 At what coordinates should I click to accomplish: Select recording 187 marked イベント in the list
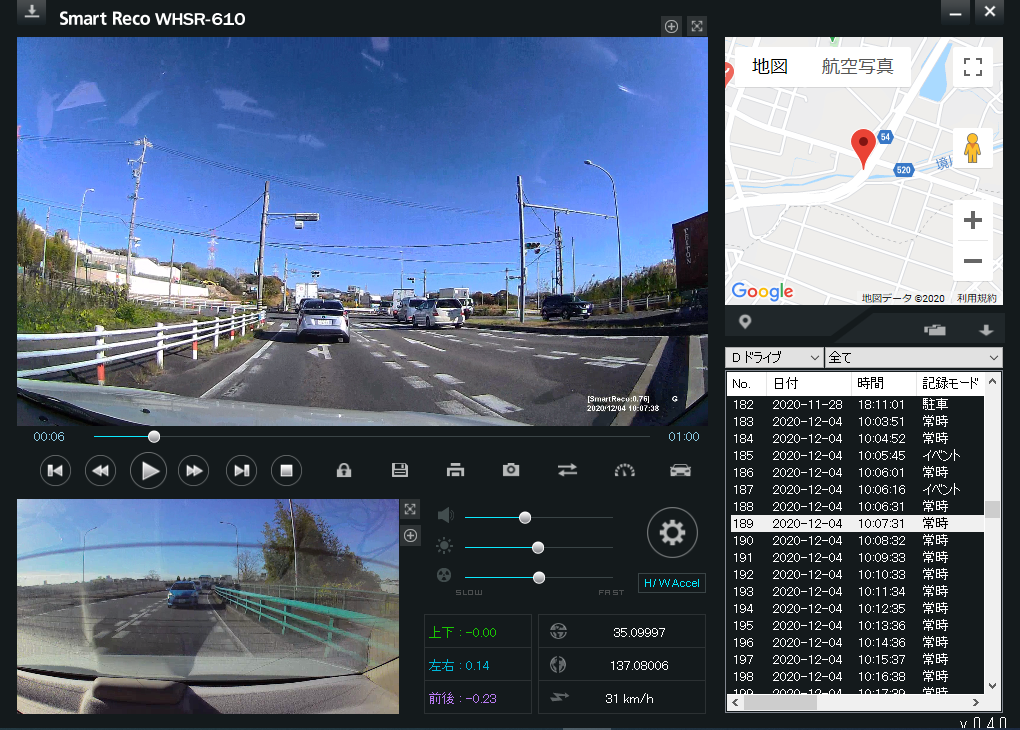pos(855,489)
